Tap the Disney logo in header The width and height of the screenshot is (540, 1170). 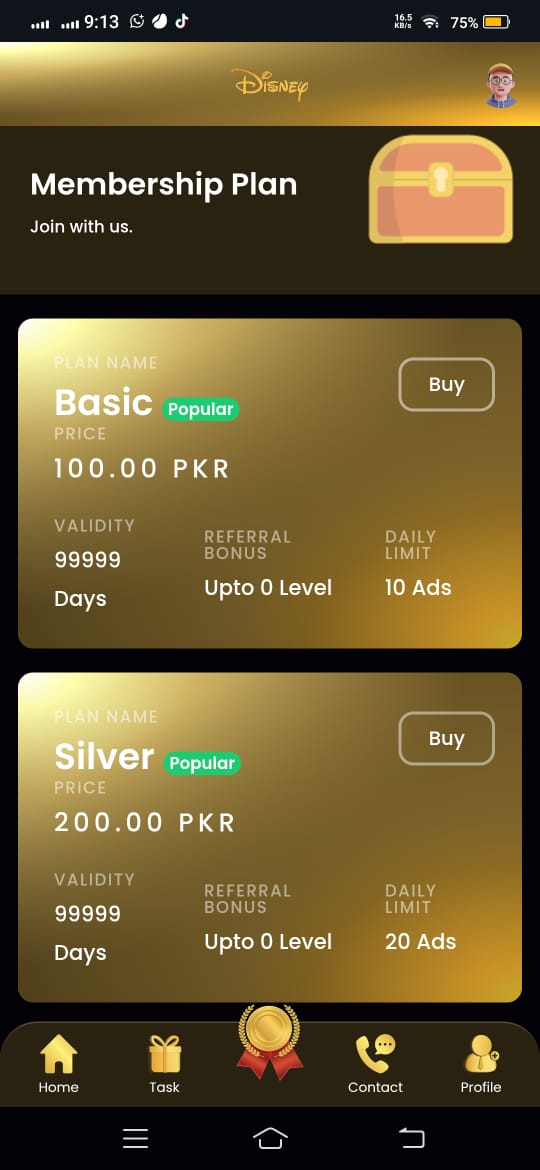[x=270, y=84]
